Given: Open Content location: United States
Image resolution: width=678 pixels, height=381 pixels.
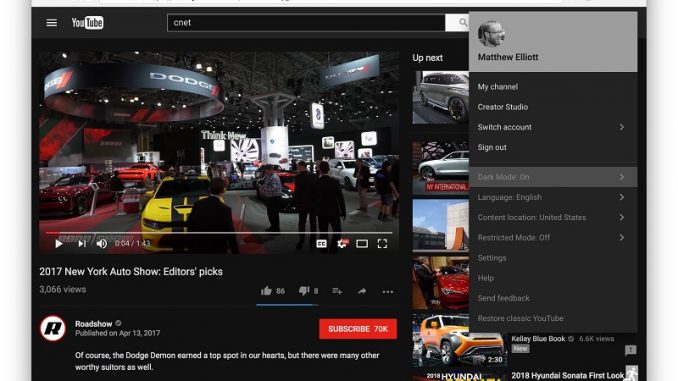Looking at the screenshot, I should 553,218.
